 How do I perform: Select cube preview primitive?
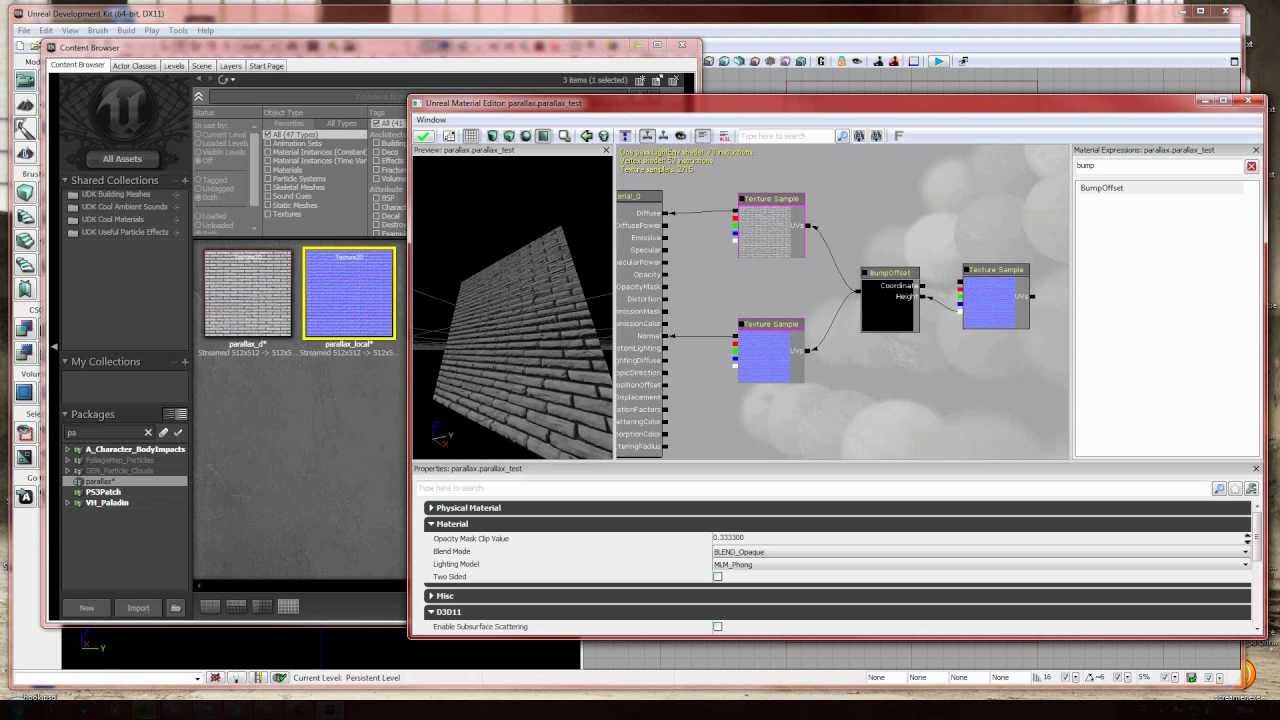[509, 136]
